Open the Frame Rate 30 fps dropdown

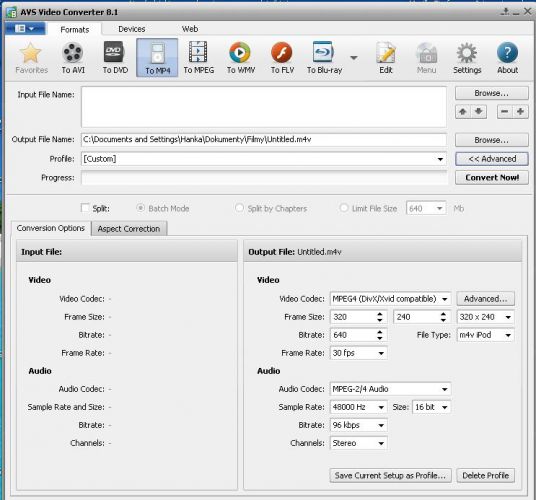pyautogui.click(x=381, y=353)
